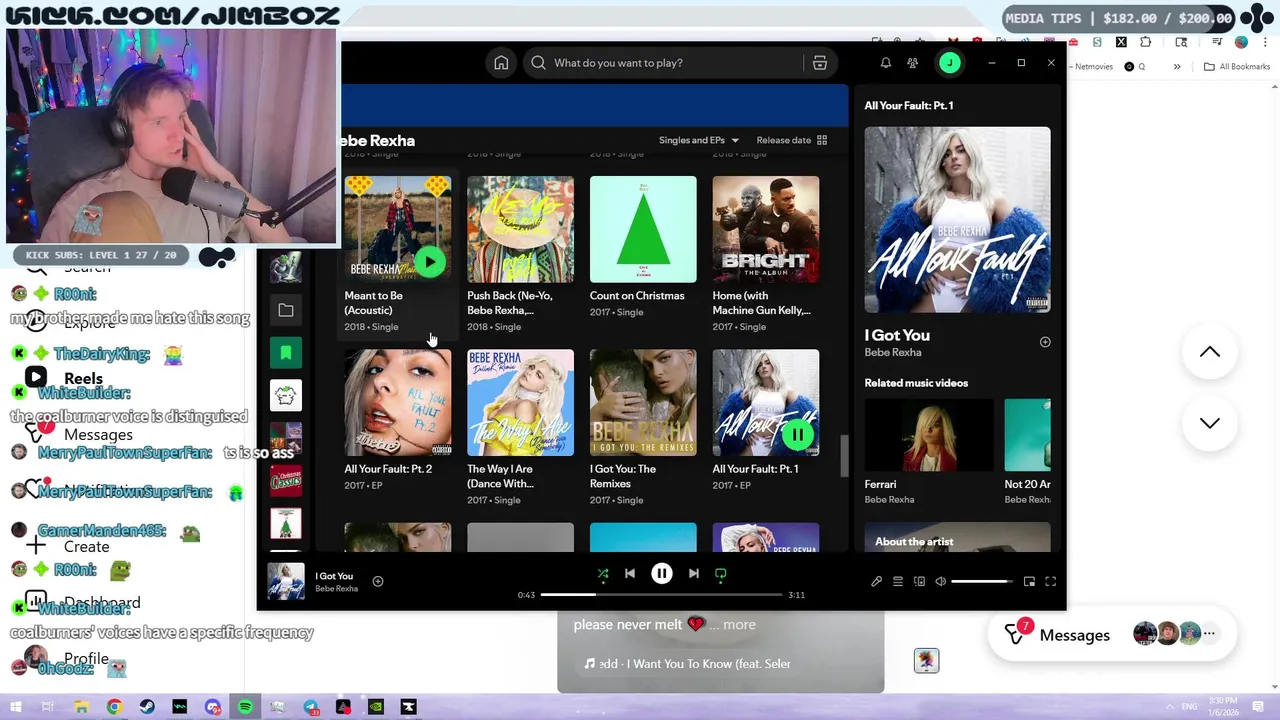This screenshot has height=720, width=1280.
Task: Seek within the song progress bar
Action: point(661,595)
